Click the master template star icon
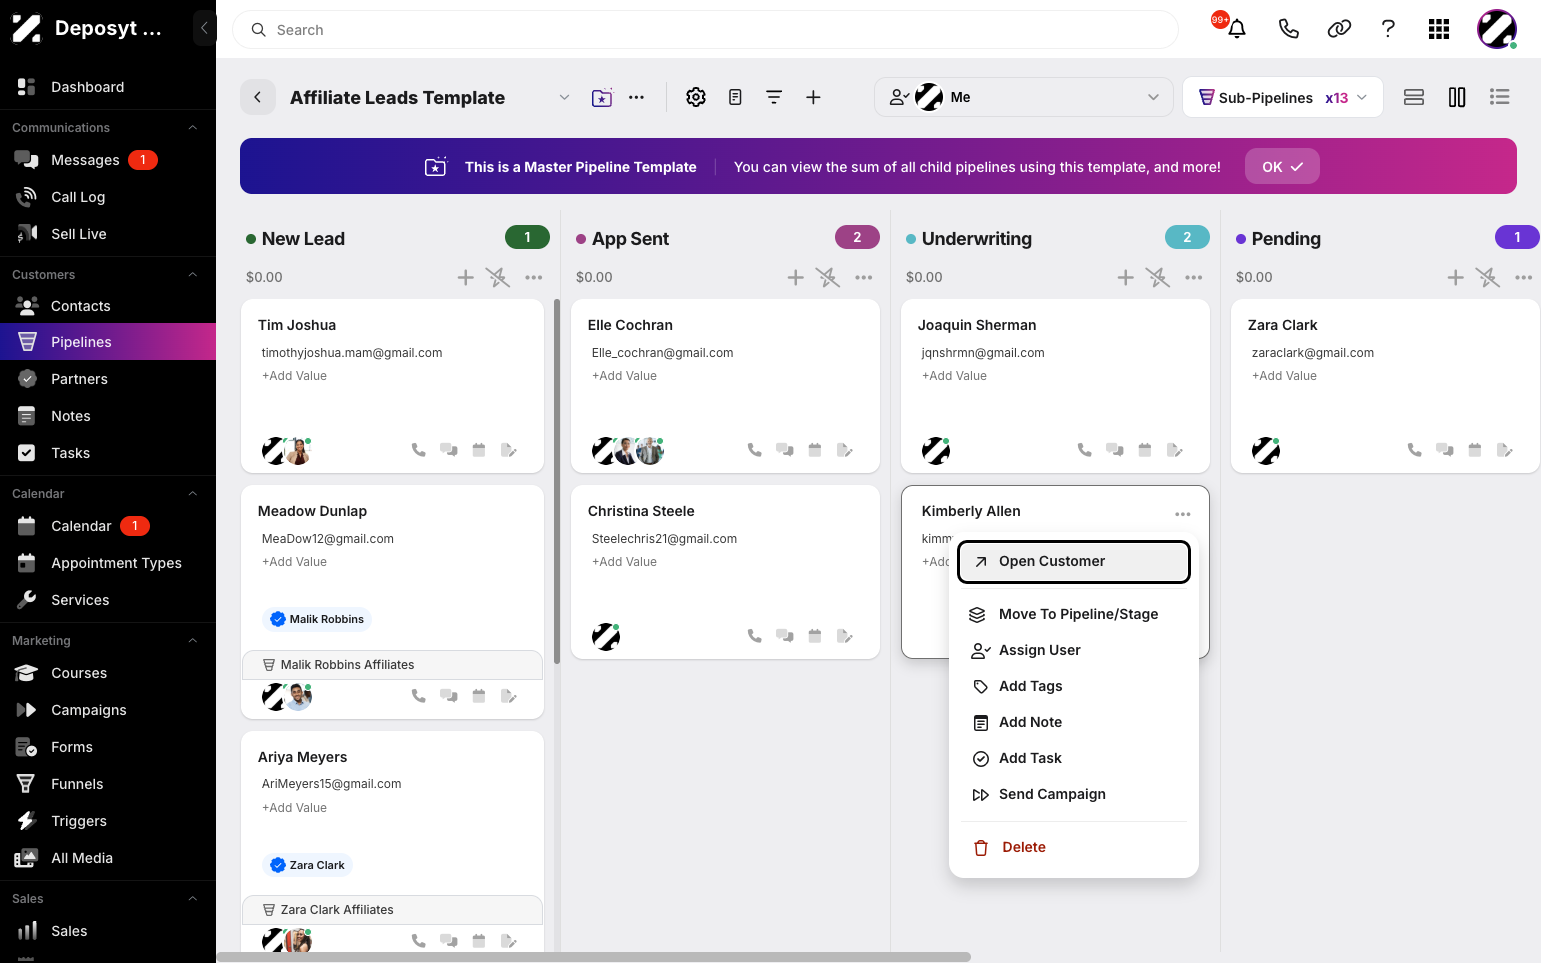This screenshot has width=1541, height=963. 602,97
